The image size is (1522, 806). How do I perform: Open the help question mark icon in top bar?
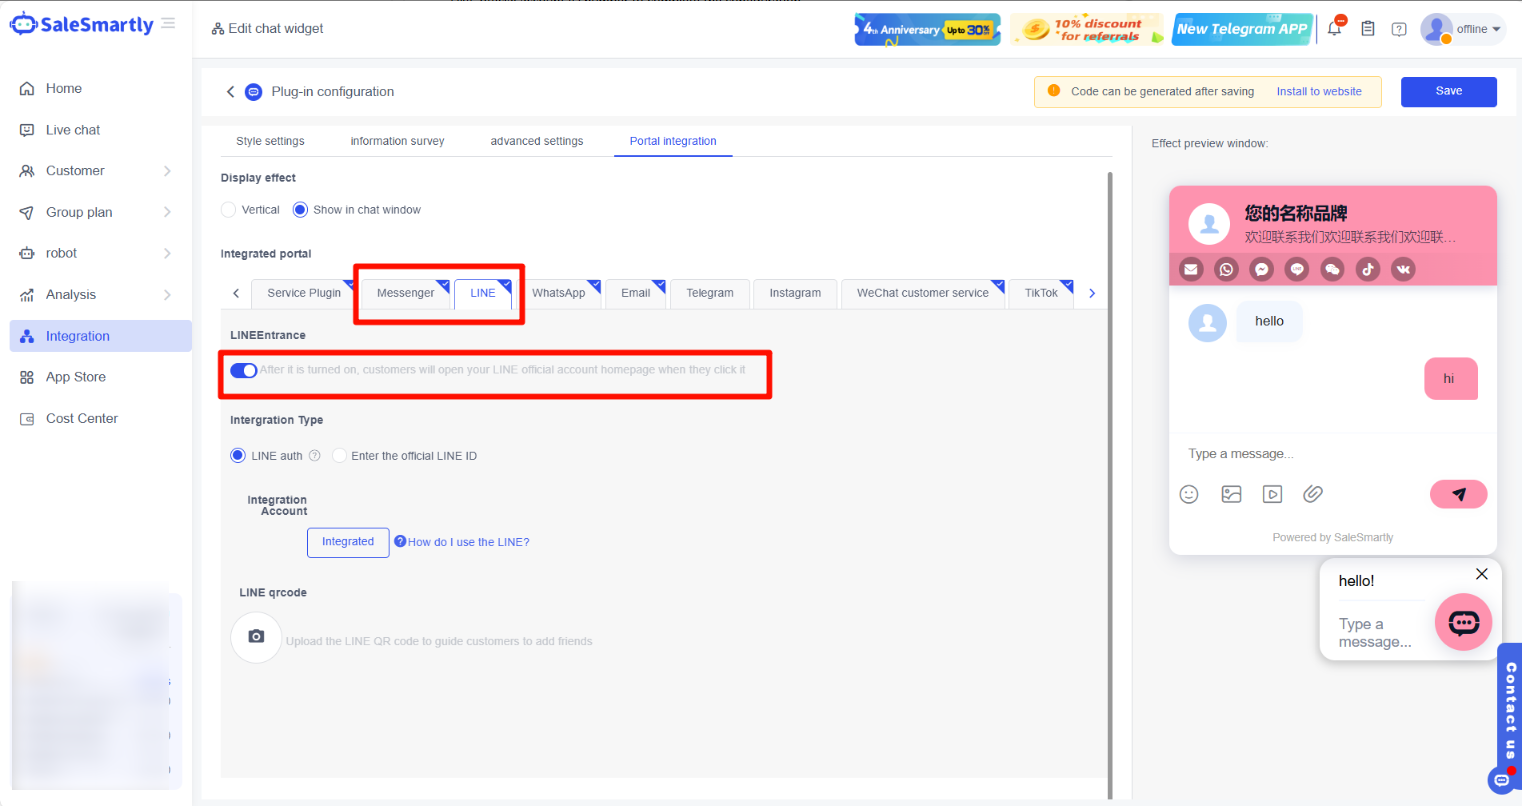(x=1399, y=29)
